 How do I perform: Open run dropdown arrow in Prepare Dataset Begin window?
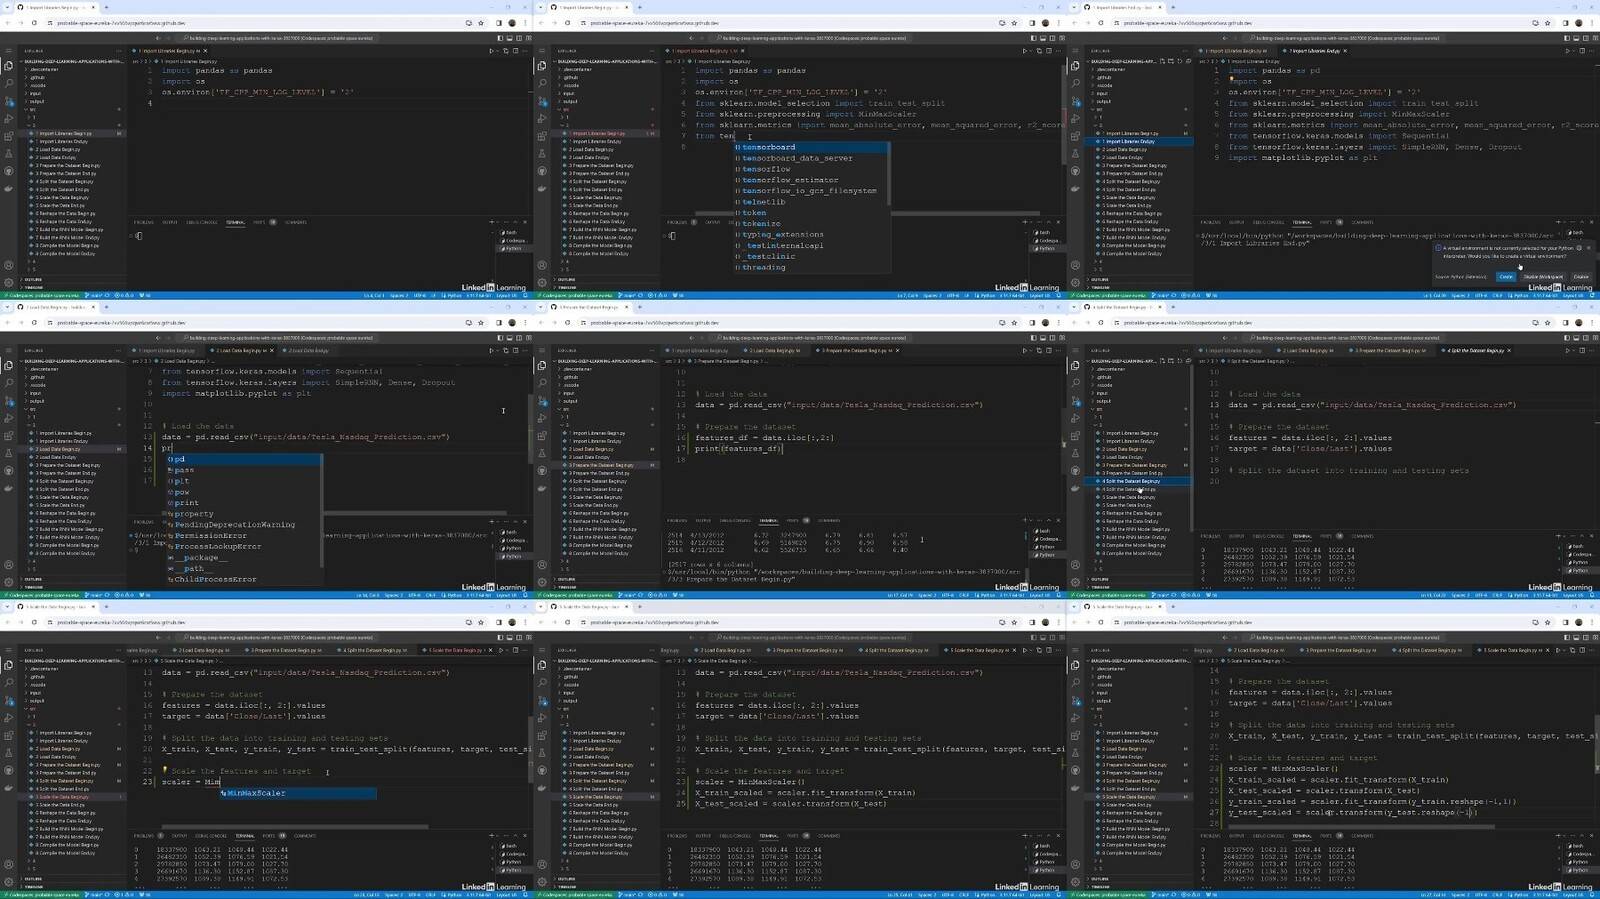click(1031, 350)
